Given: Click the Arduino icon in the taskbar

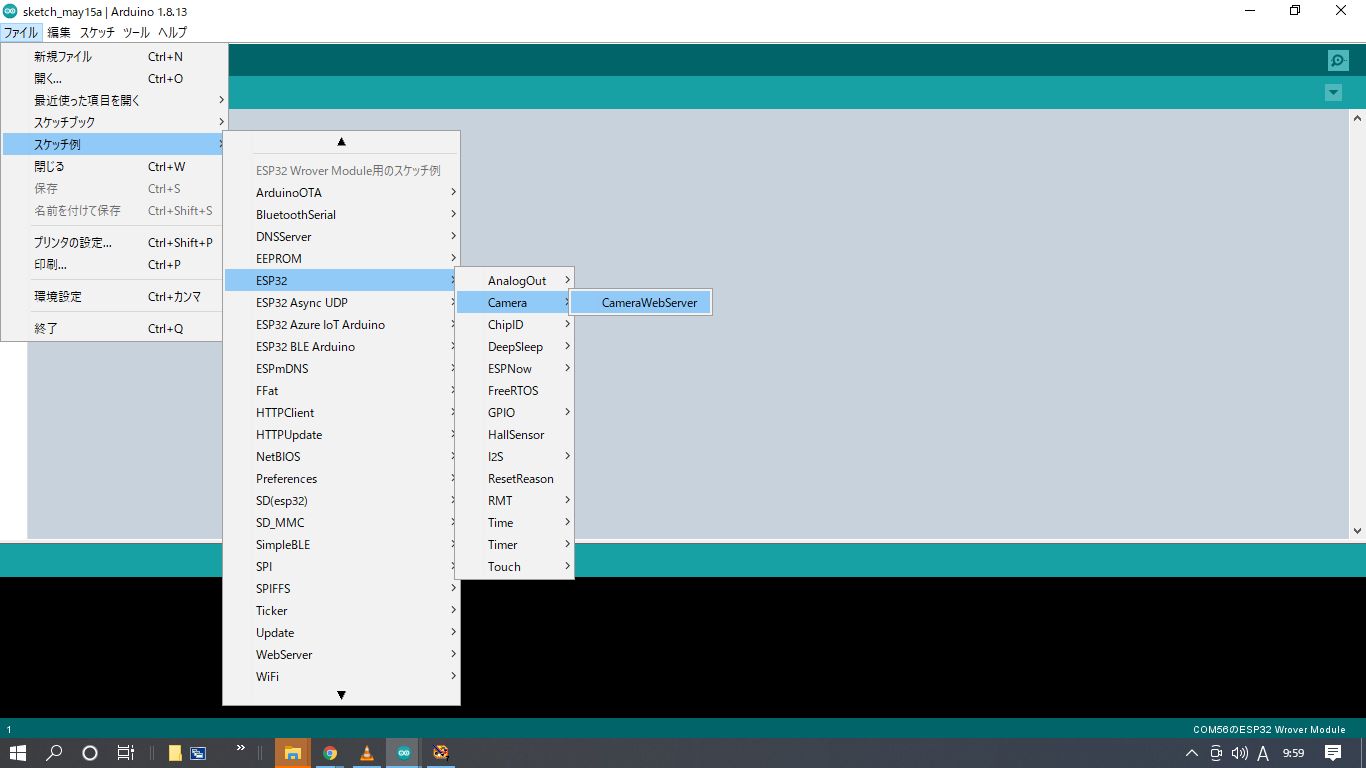Looking at the screenshot, I should (404, 753).
